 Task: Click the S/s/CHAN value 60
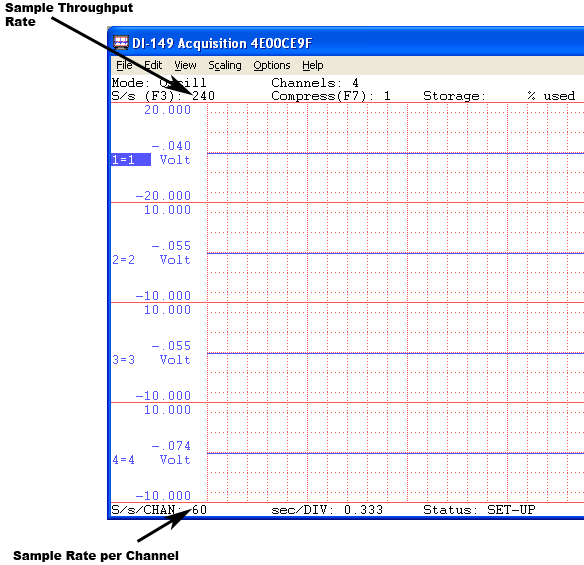pos(199,510)
